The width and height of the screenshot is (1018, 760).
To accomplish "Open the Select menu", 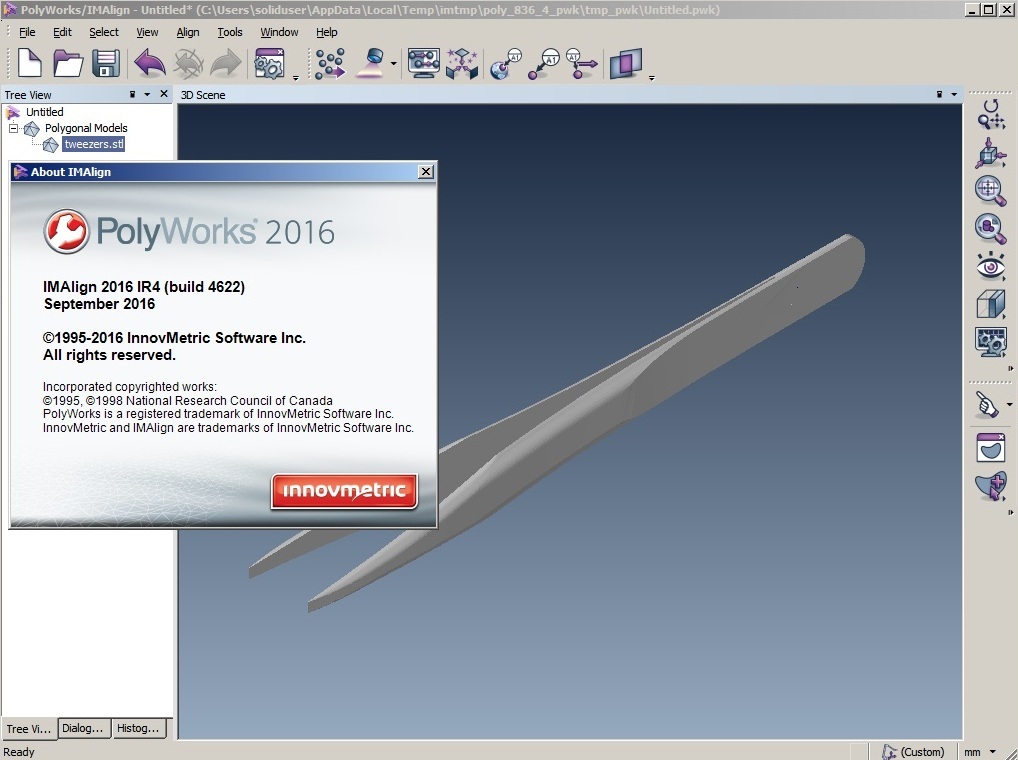I will [104, 32].
